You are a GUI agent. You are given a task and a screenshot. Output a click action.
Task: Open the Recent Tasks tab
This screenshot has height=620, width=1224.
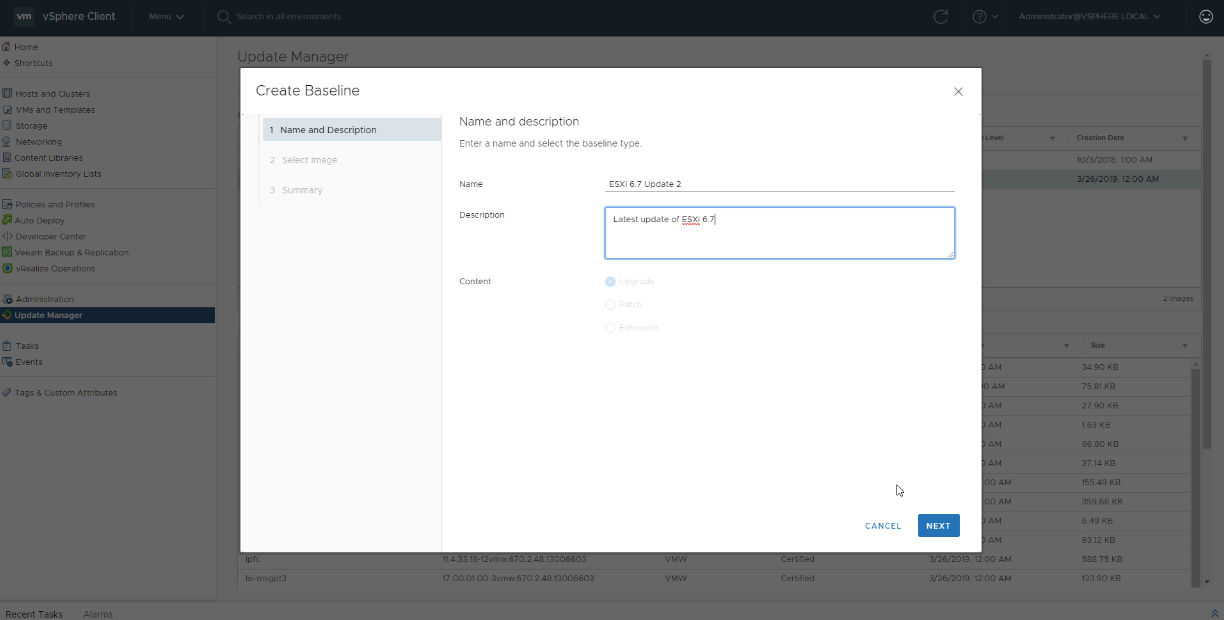(34, 614)
